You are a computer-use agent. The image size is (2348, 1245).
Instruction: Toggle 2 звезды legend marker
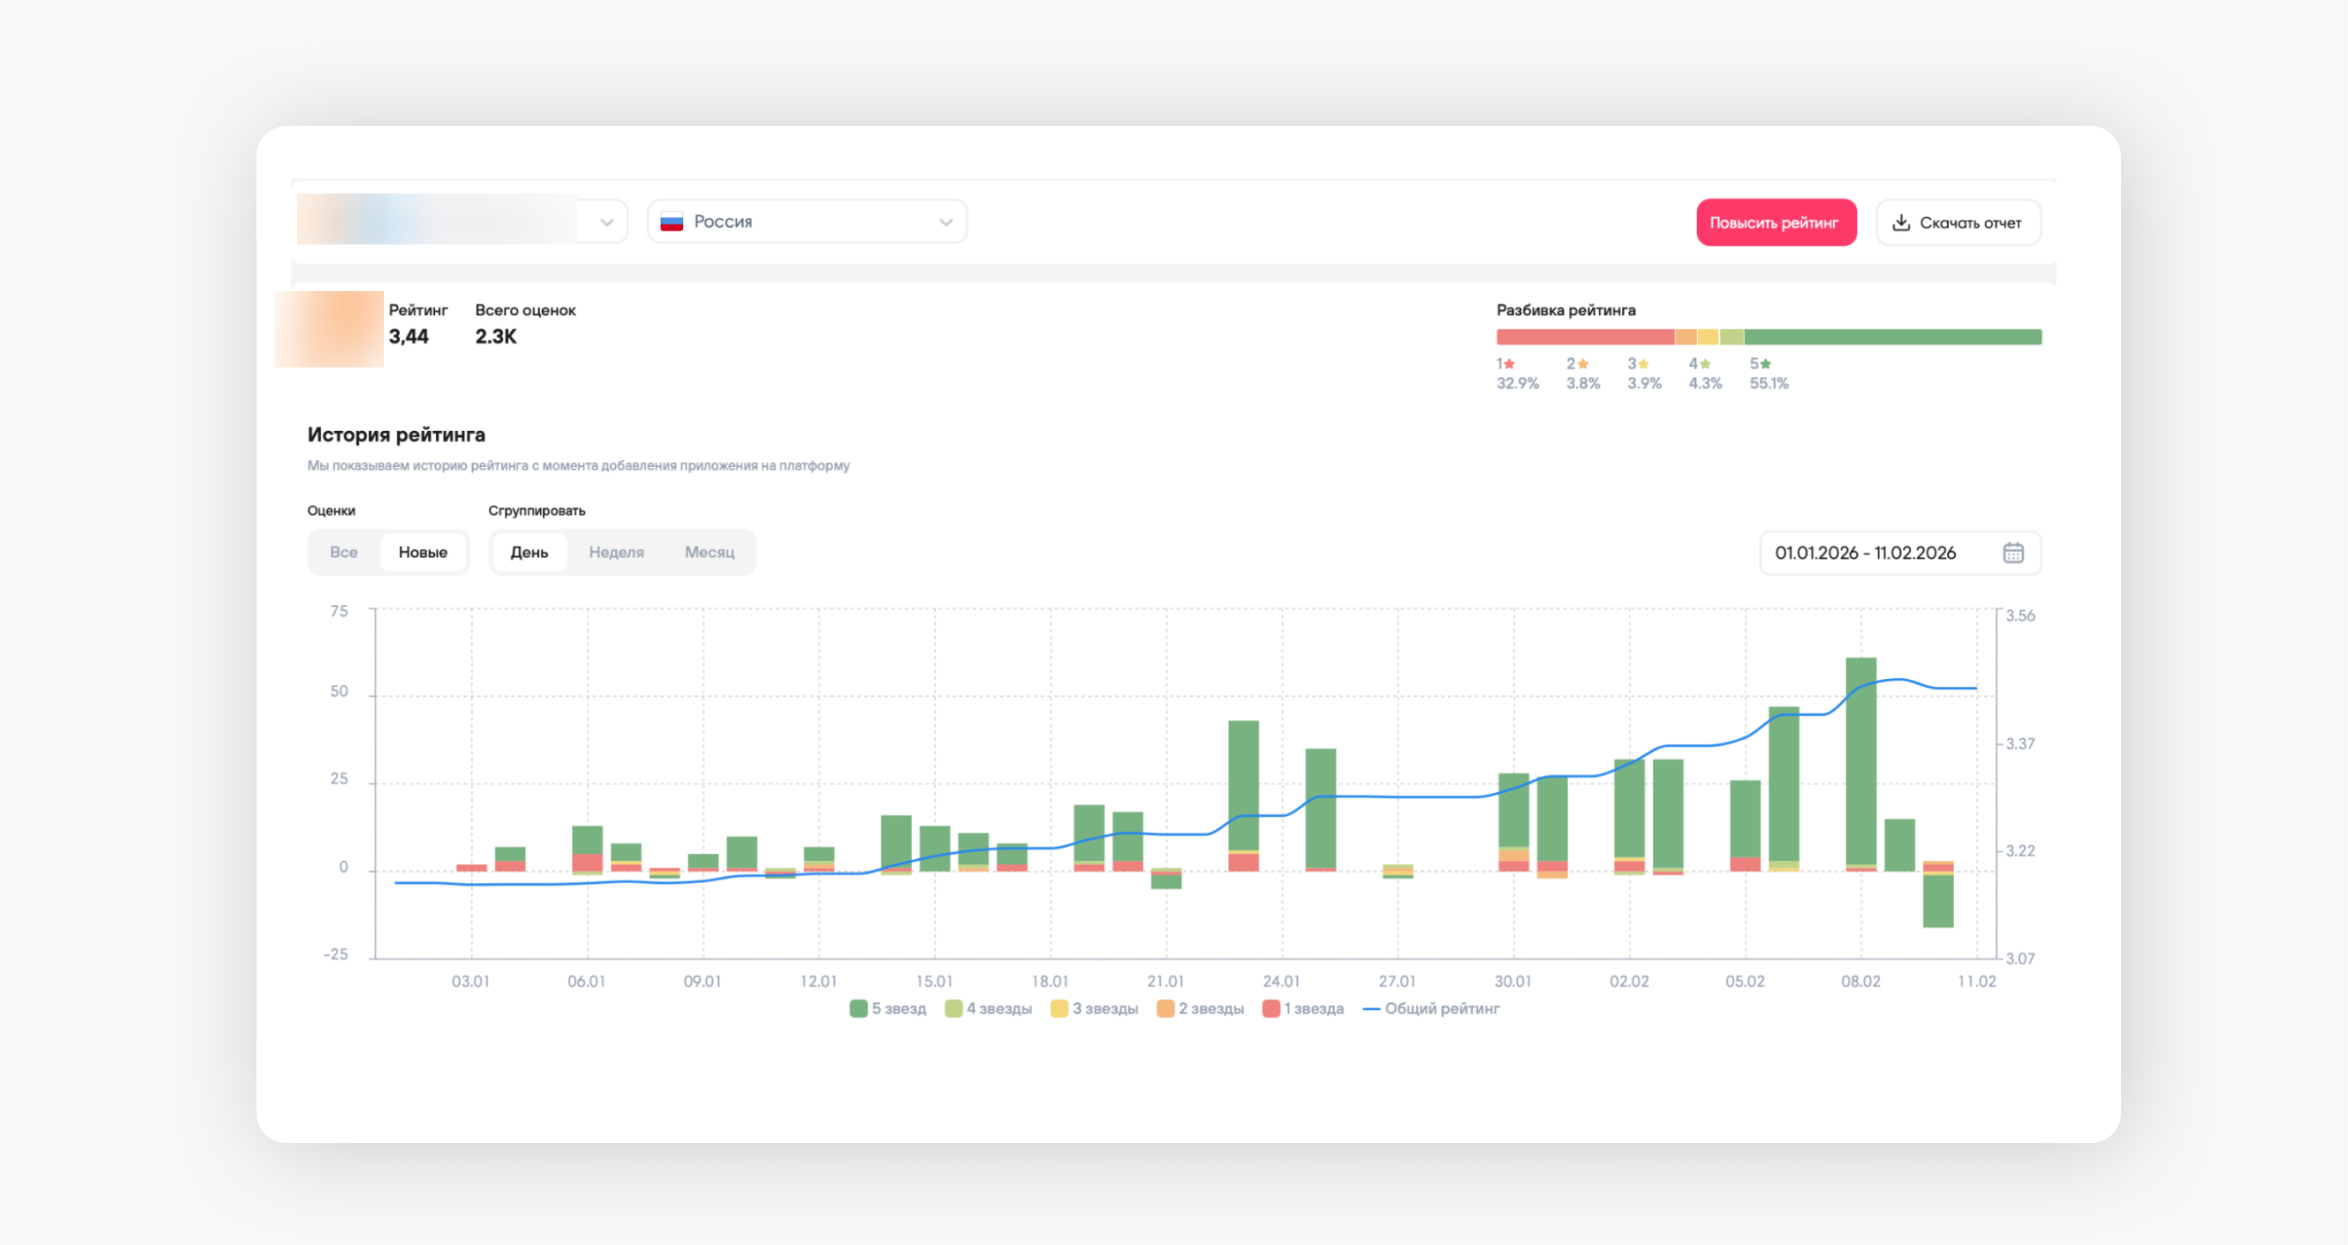pos(1165,1009)
